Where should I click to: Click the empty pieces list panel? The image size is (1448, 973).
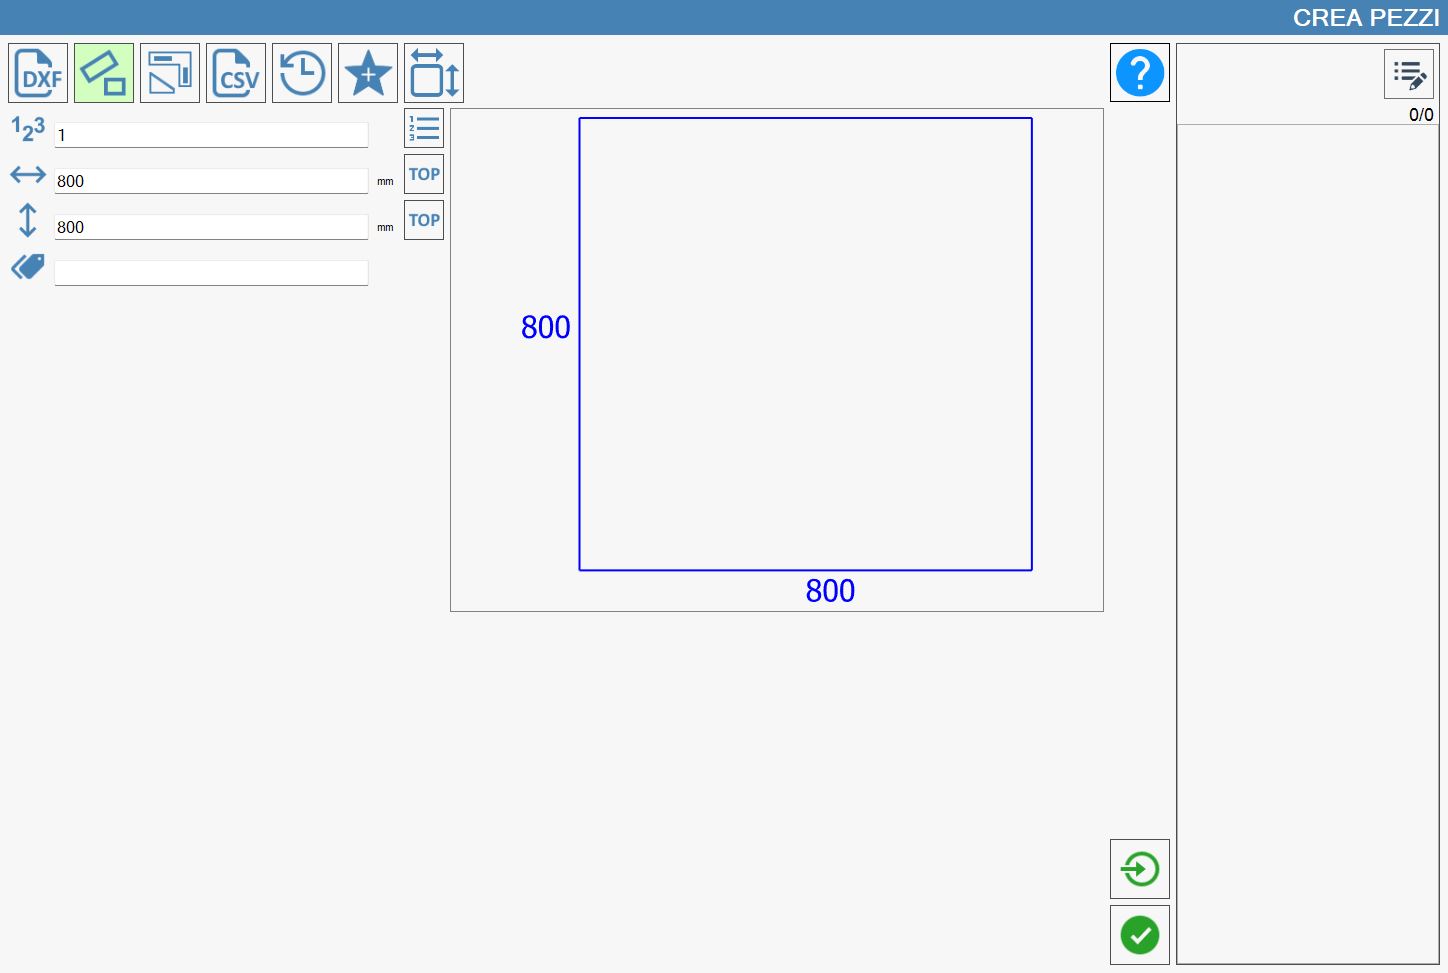click(x=1308, y=544)
